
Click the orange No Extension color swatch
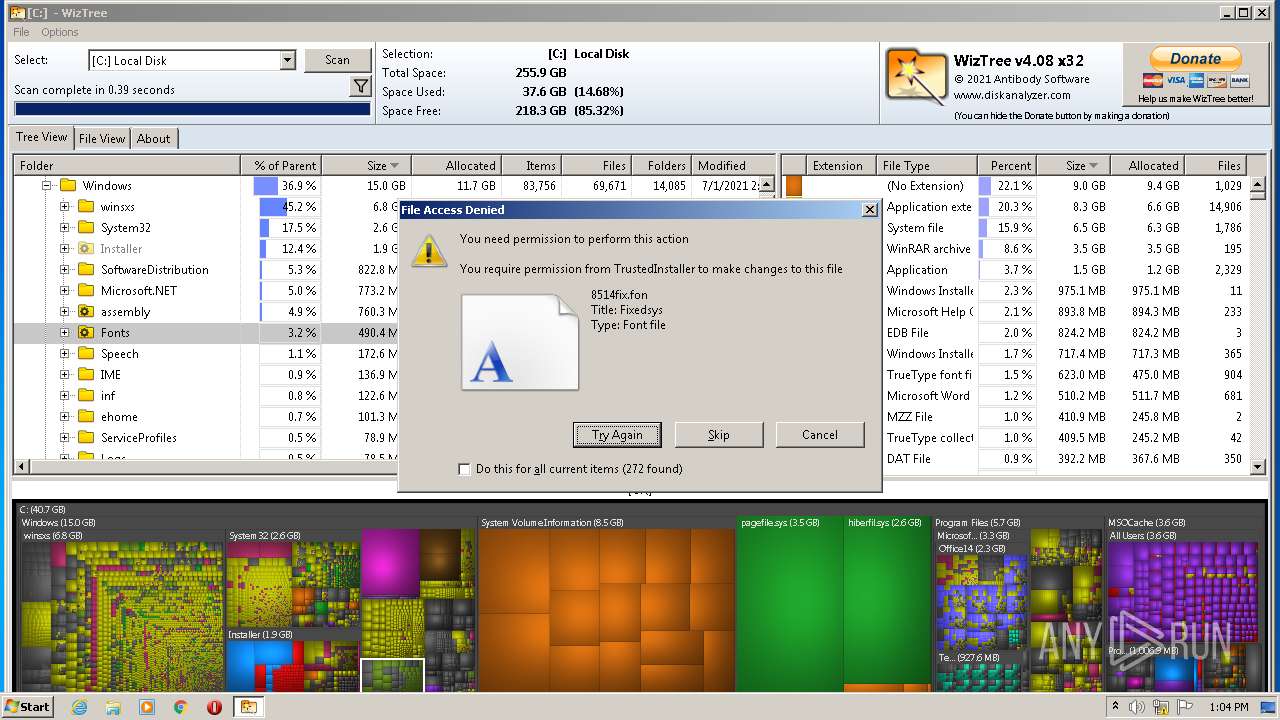click(794, 186)
